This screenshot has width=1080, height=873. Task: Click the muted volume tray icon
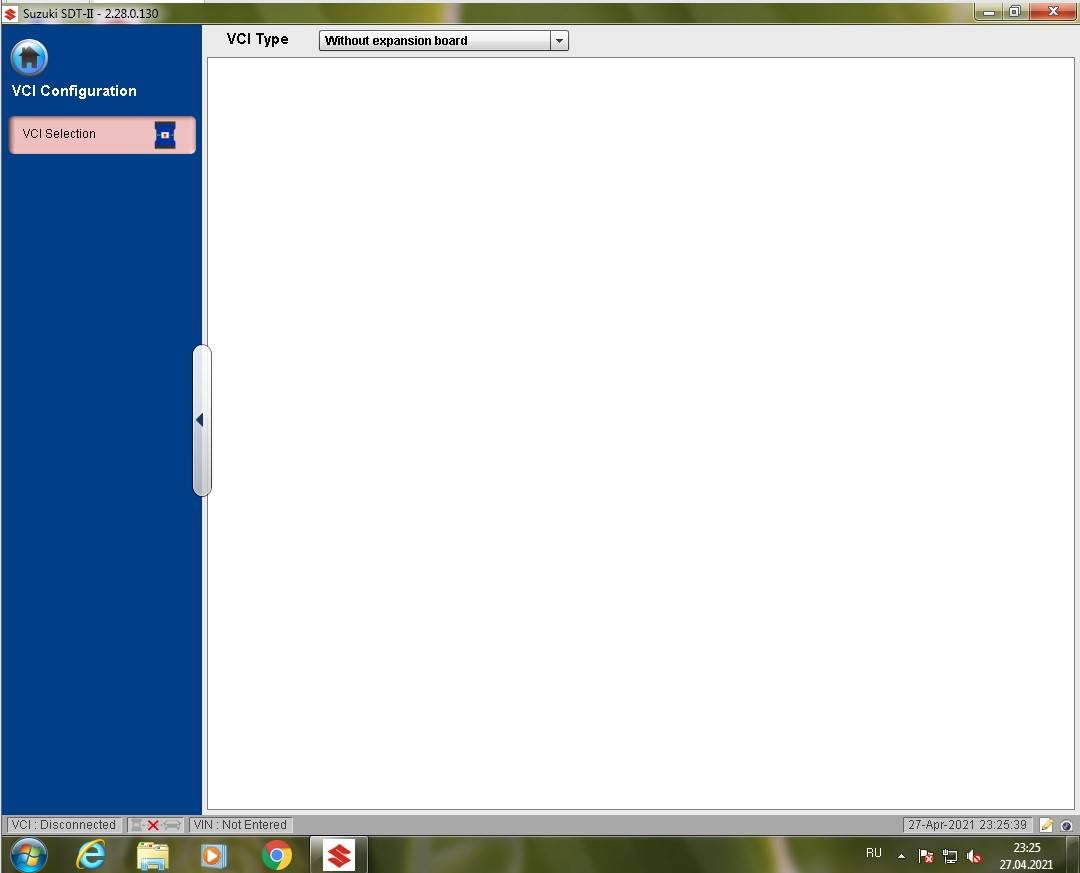974,856
